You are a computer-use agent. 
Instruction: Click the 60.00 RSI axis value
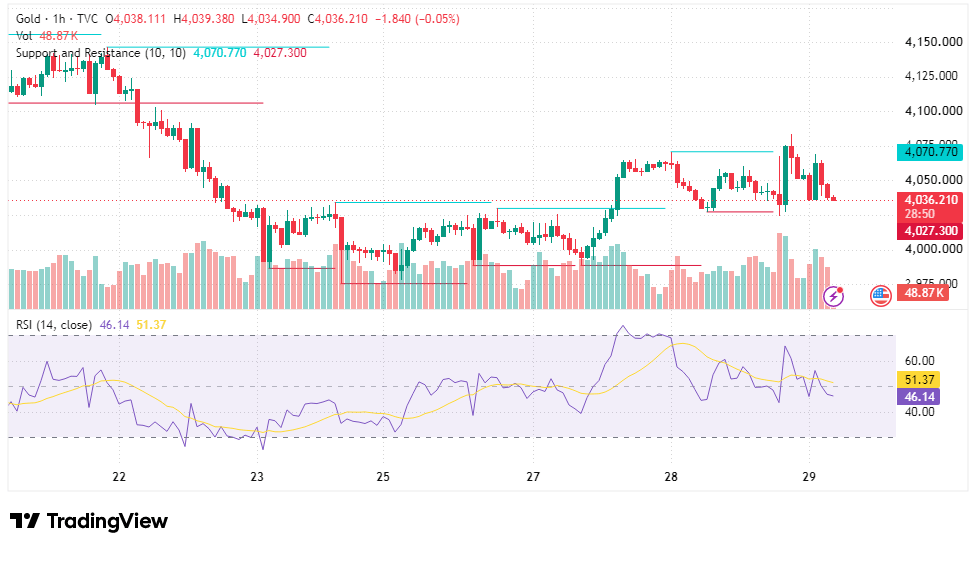point(919,361)
